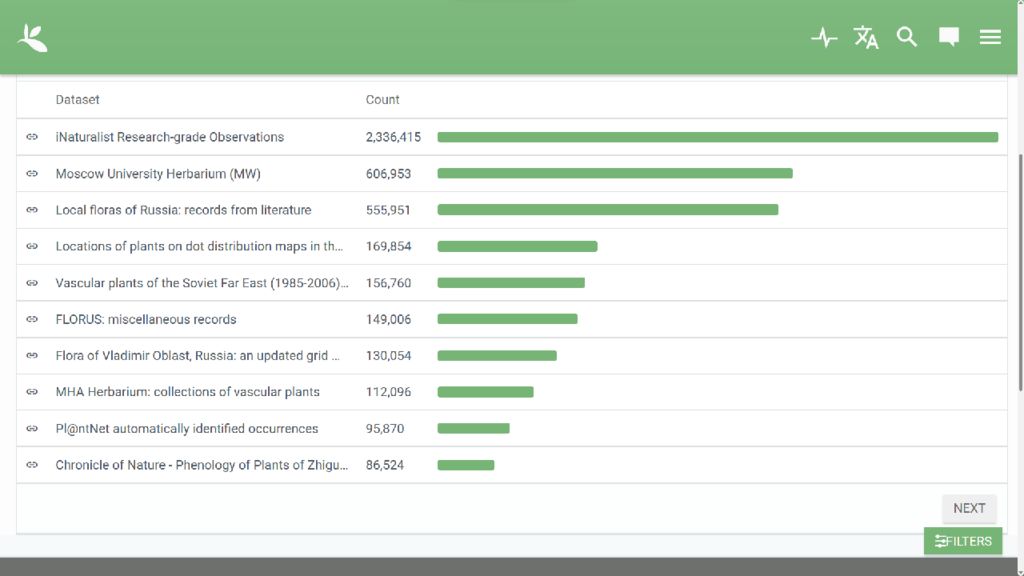Viewport: 1024px width, 576px height.
Task: Open iNaturalist Research-grade Observations dataset
Action: click(170, 137)
